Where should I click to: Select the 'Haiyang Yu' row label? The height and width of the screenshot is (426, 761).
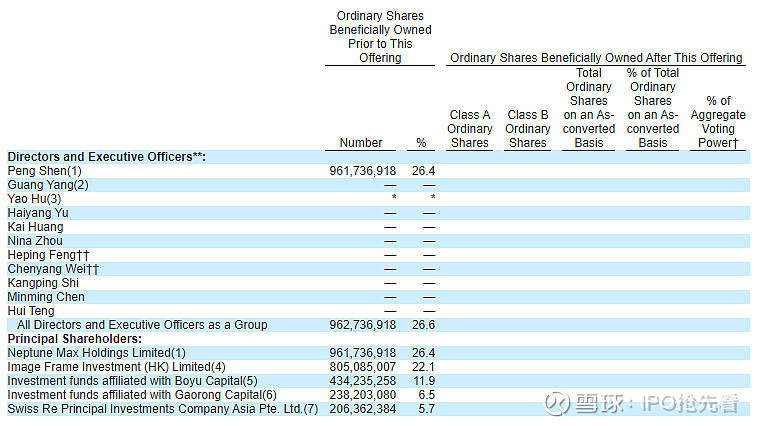(38, 213)
